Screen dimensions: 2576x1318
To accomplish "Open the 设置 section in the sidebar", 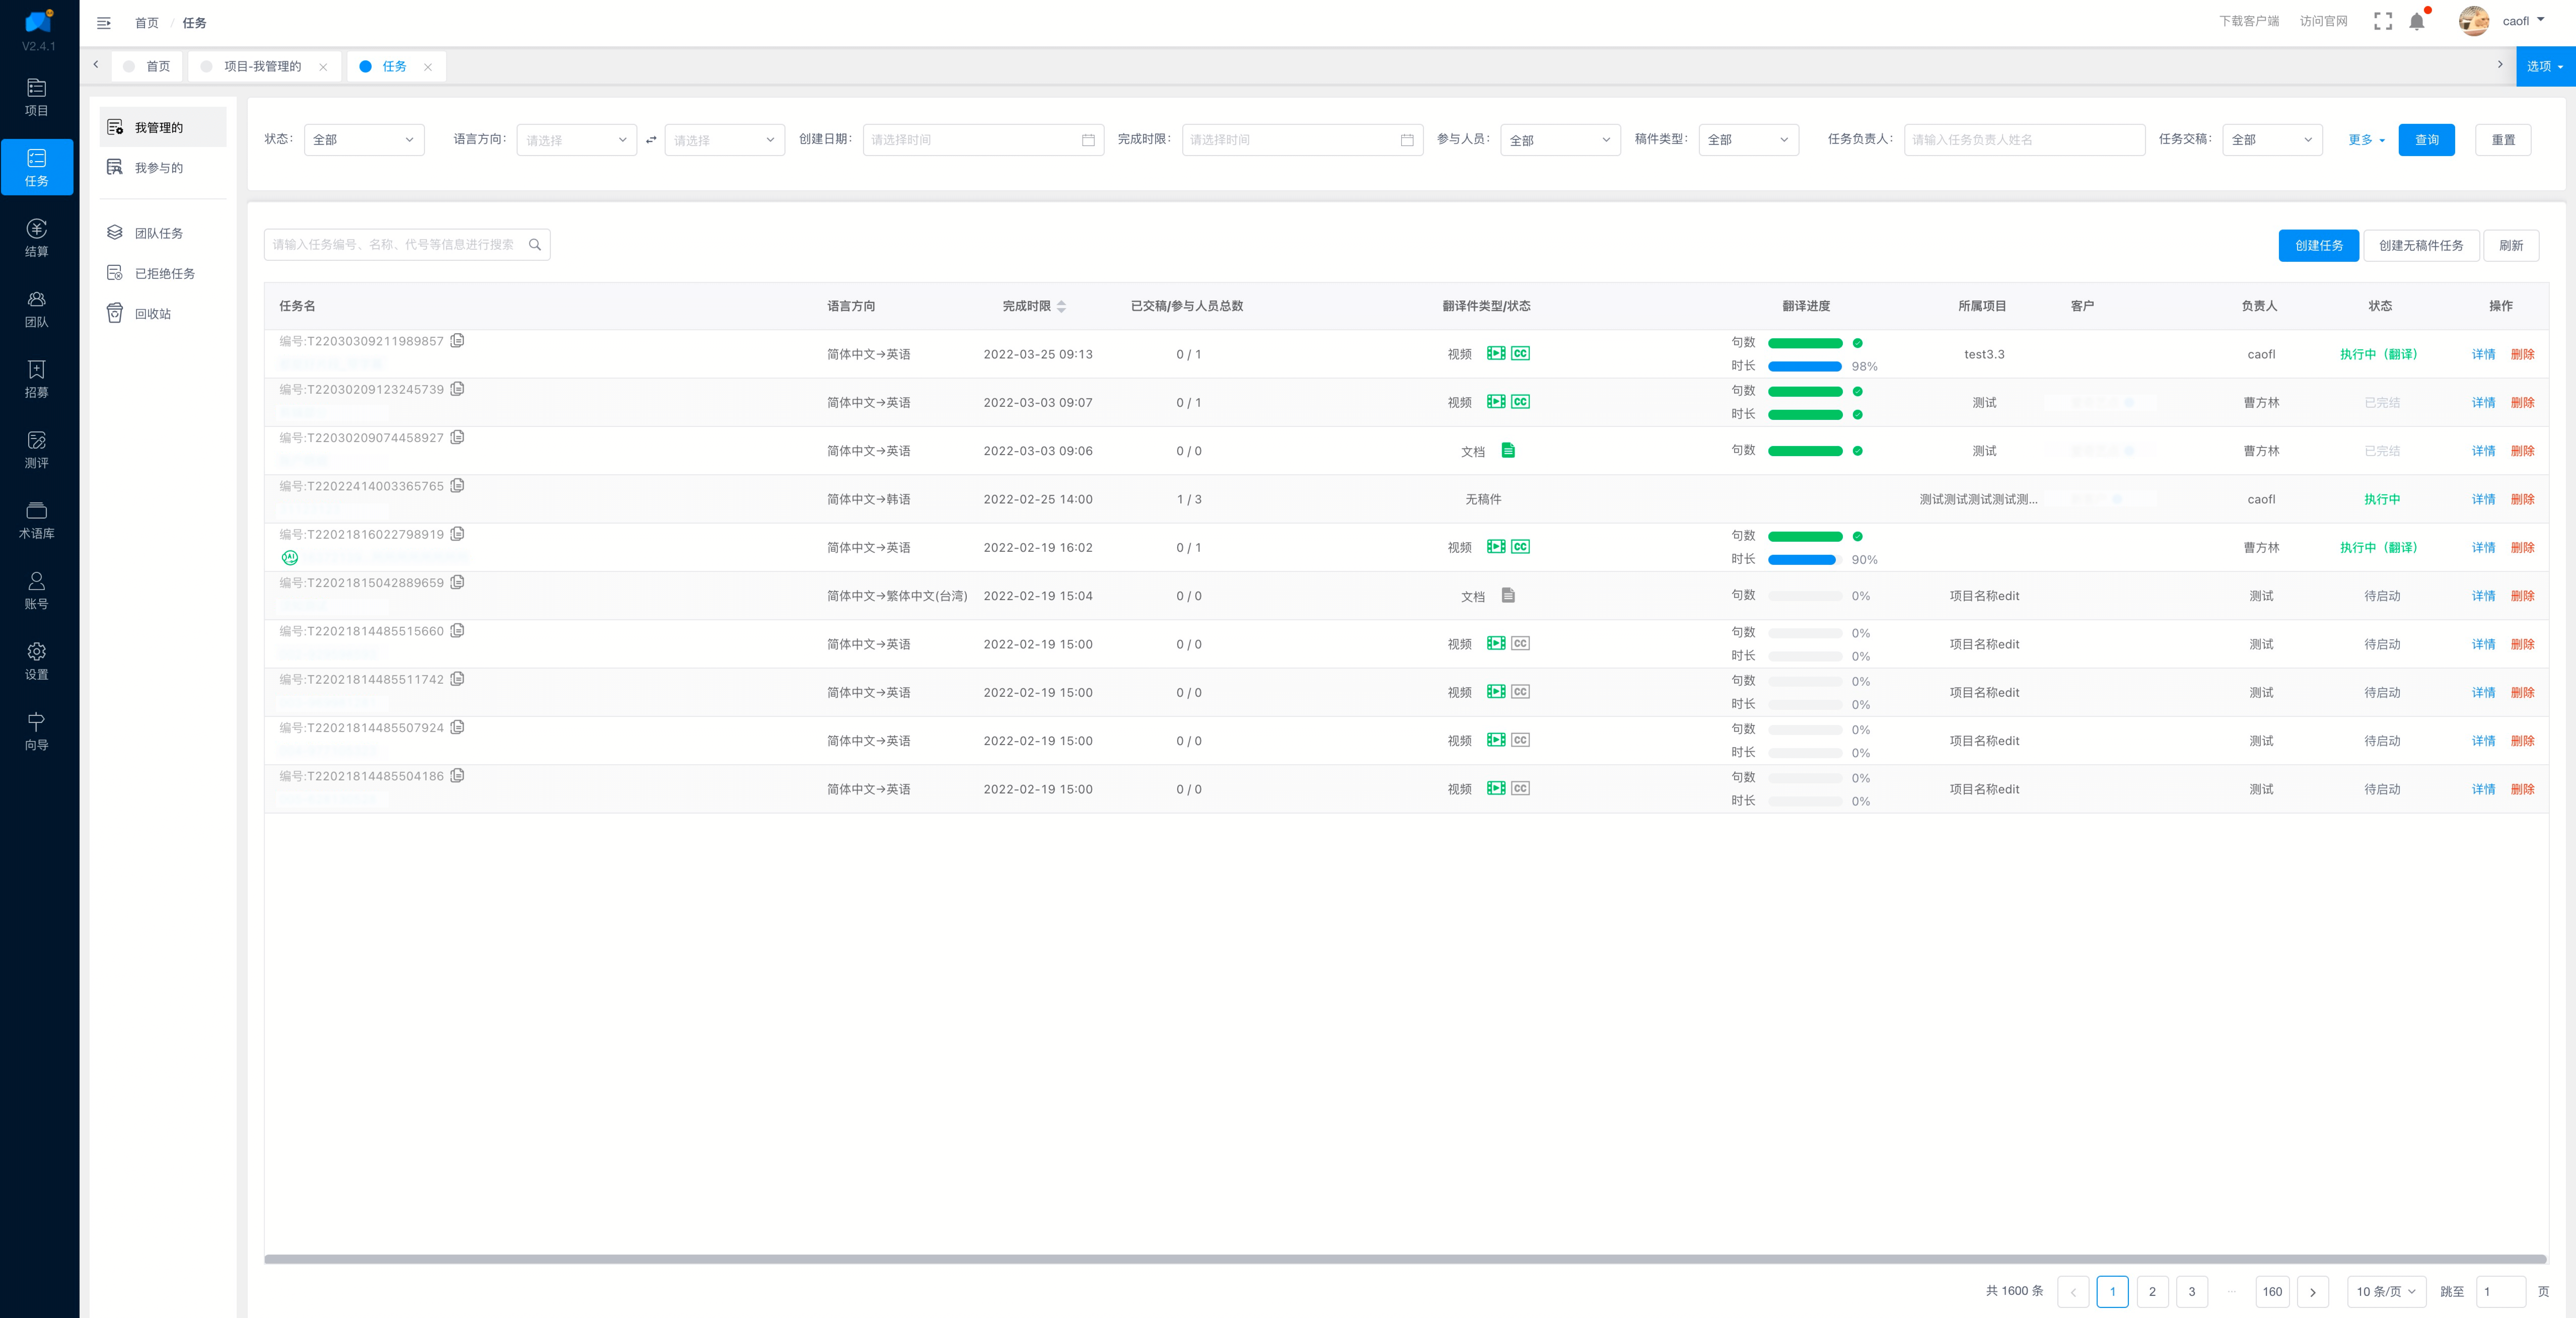I will 37,661.
